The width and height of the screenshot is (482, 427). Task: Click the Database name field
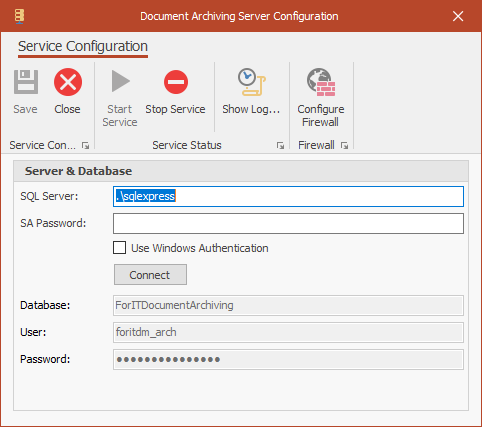coord(288,305)
